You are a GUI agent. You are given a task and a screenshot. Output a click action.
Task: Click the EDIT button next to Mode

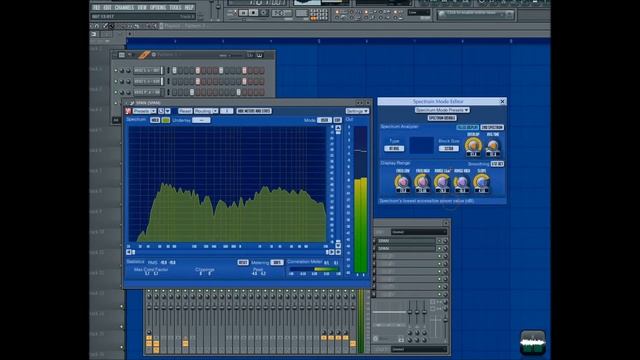pyautogui.click(x=337, y=120)
